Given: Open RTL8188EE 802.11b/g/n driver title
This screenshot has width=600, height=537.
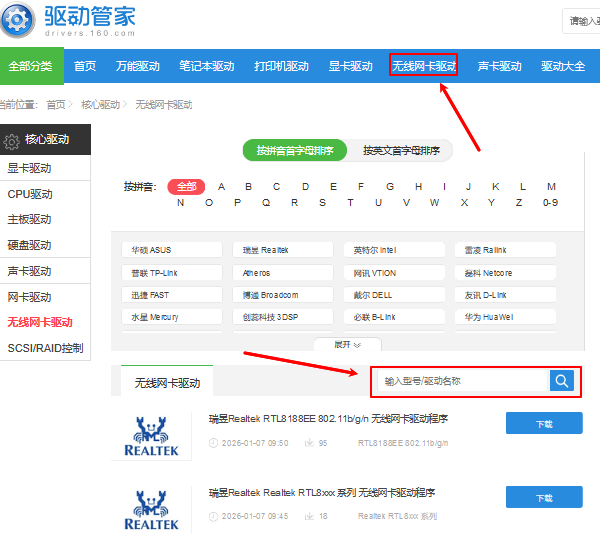Looking at the screenshot, I should click(x=328, y=419).
